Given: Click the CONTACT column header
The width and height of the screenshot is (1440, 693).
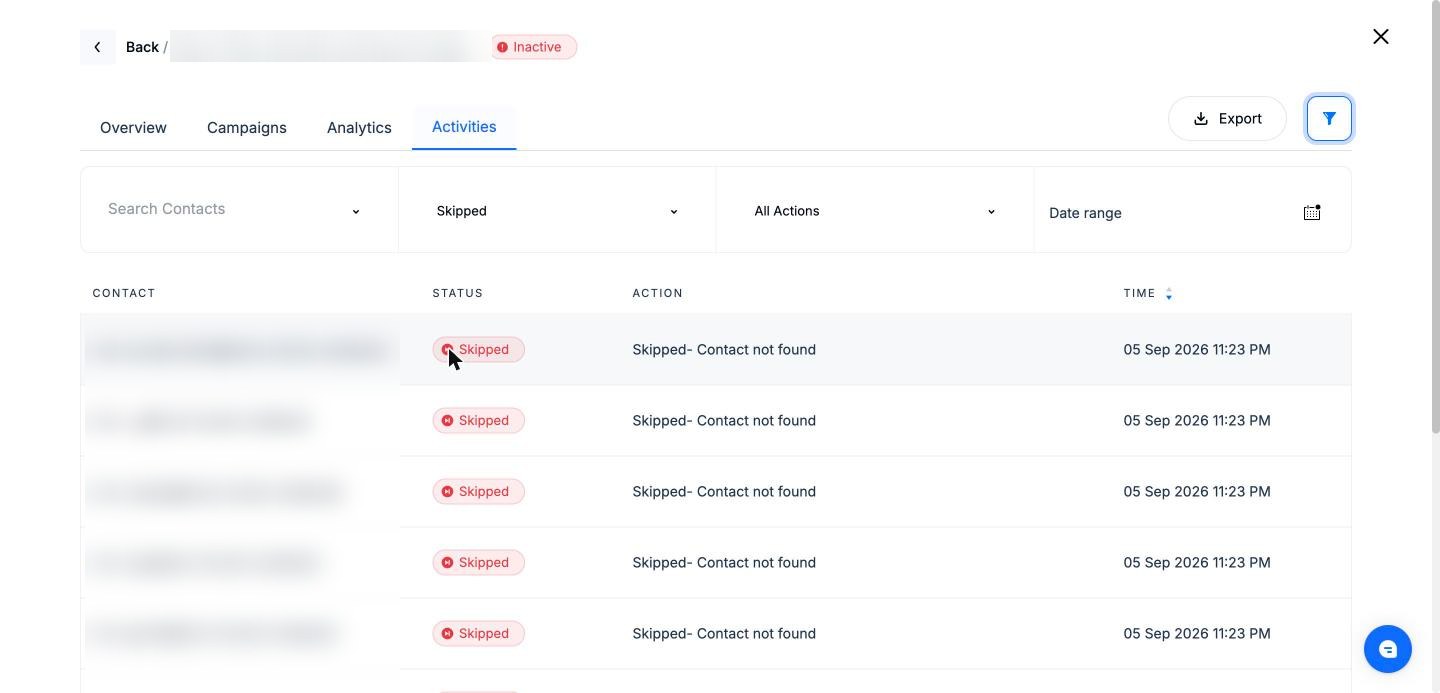Looking at the screenshot, I should [124, 294].
